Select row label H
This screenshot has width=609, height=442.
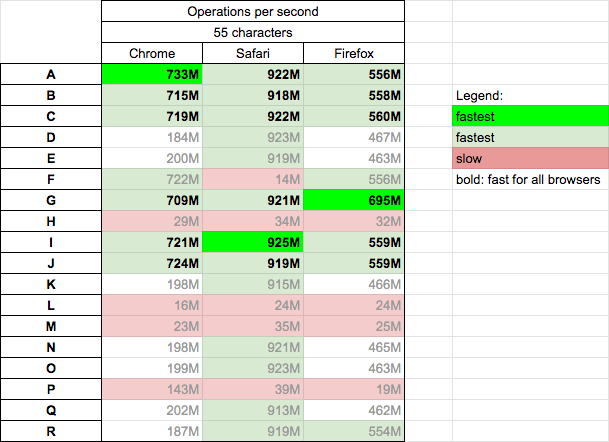pos(51,221)
